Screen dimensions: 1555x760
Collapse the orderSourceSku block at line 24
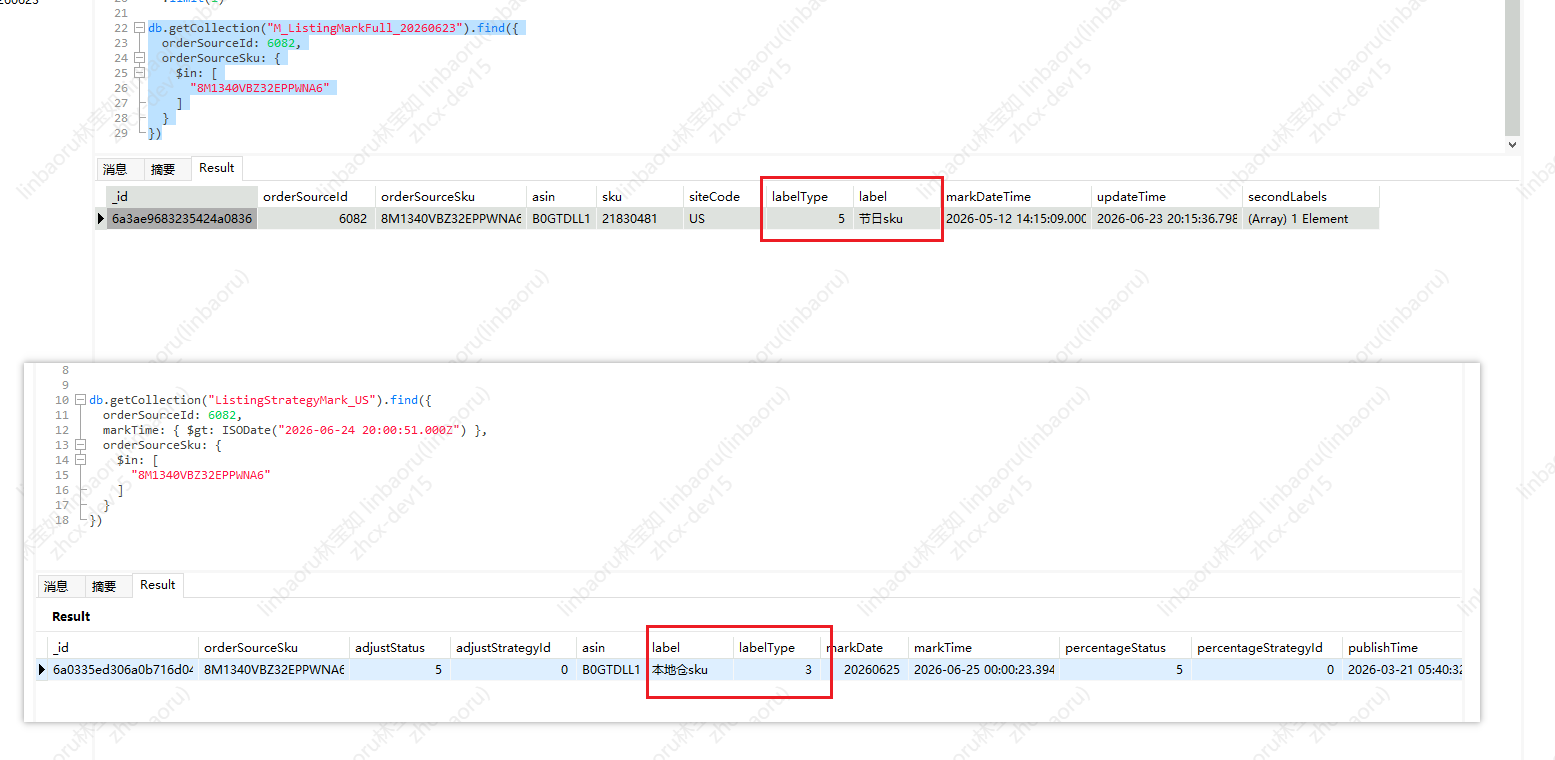pos(139,58)
